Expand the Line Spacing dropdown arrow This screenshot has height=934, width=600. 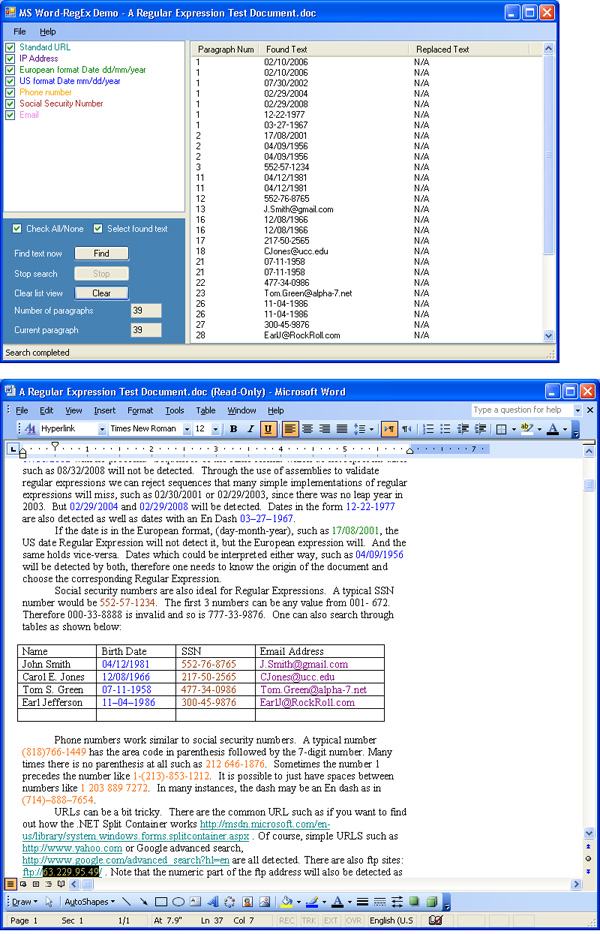(x=372, y=429)
